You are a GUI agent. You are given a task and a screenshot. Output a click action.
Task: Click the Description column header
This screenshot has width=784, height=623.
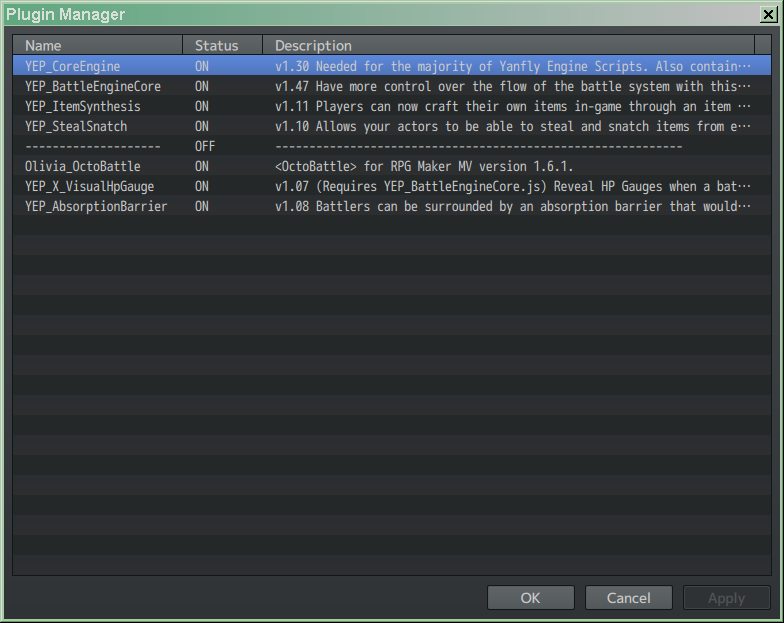click(508, 46)
